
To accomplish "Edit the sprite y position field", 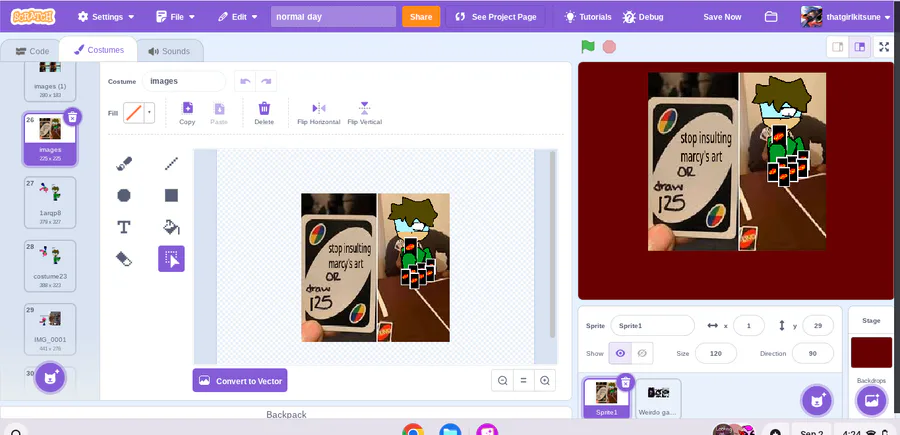I will click(x=818, y=325).
